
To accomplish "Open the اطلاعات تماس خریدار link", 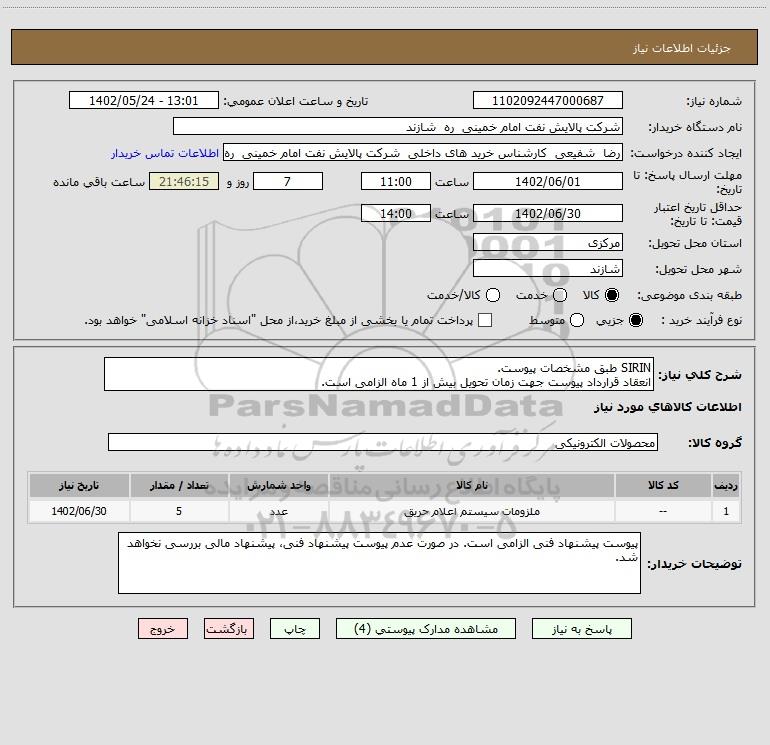I will [165, 153].
